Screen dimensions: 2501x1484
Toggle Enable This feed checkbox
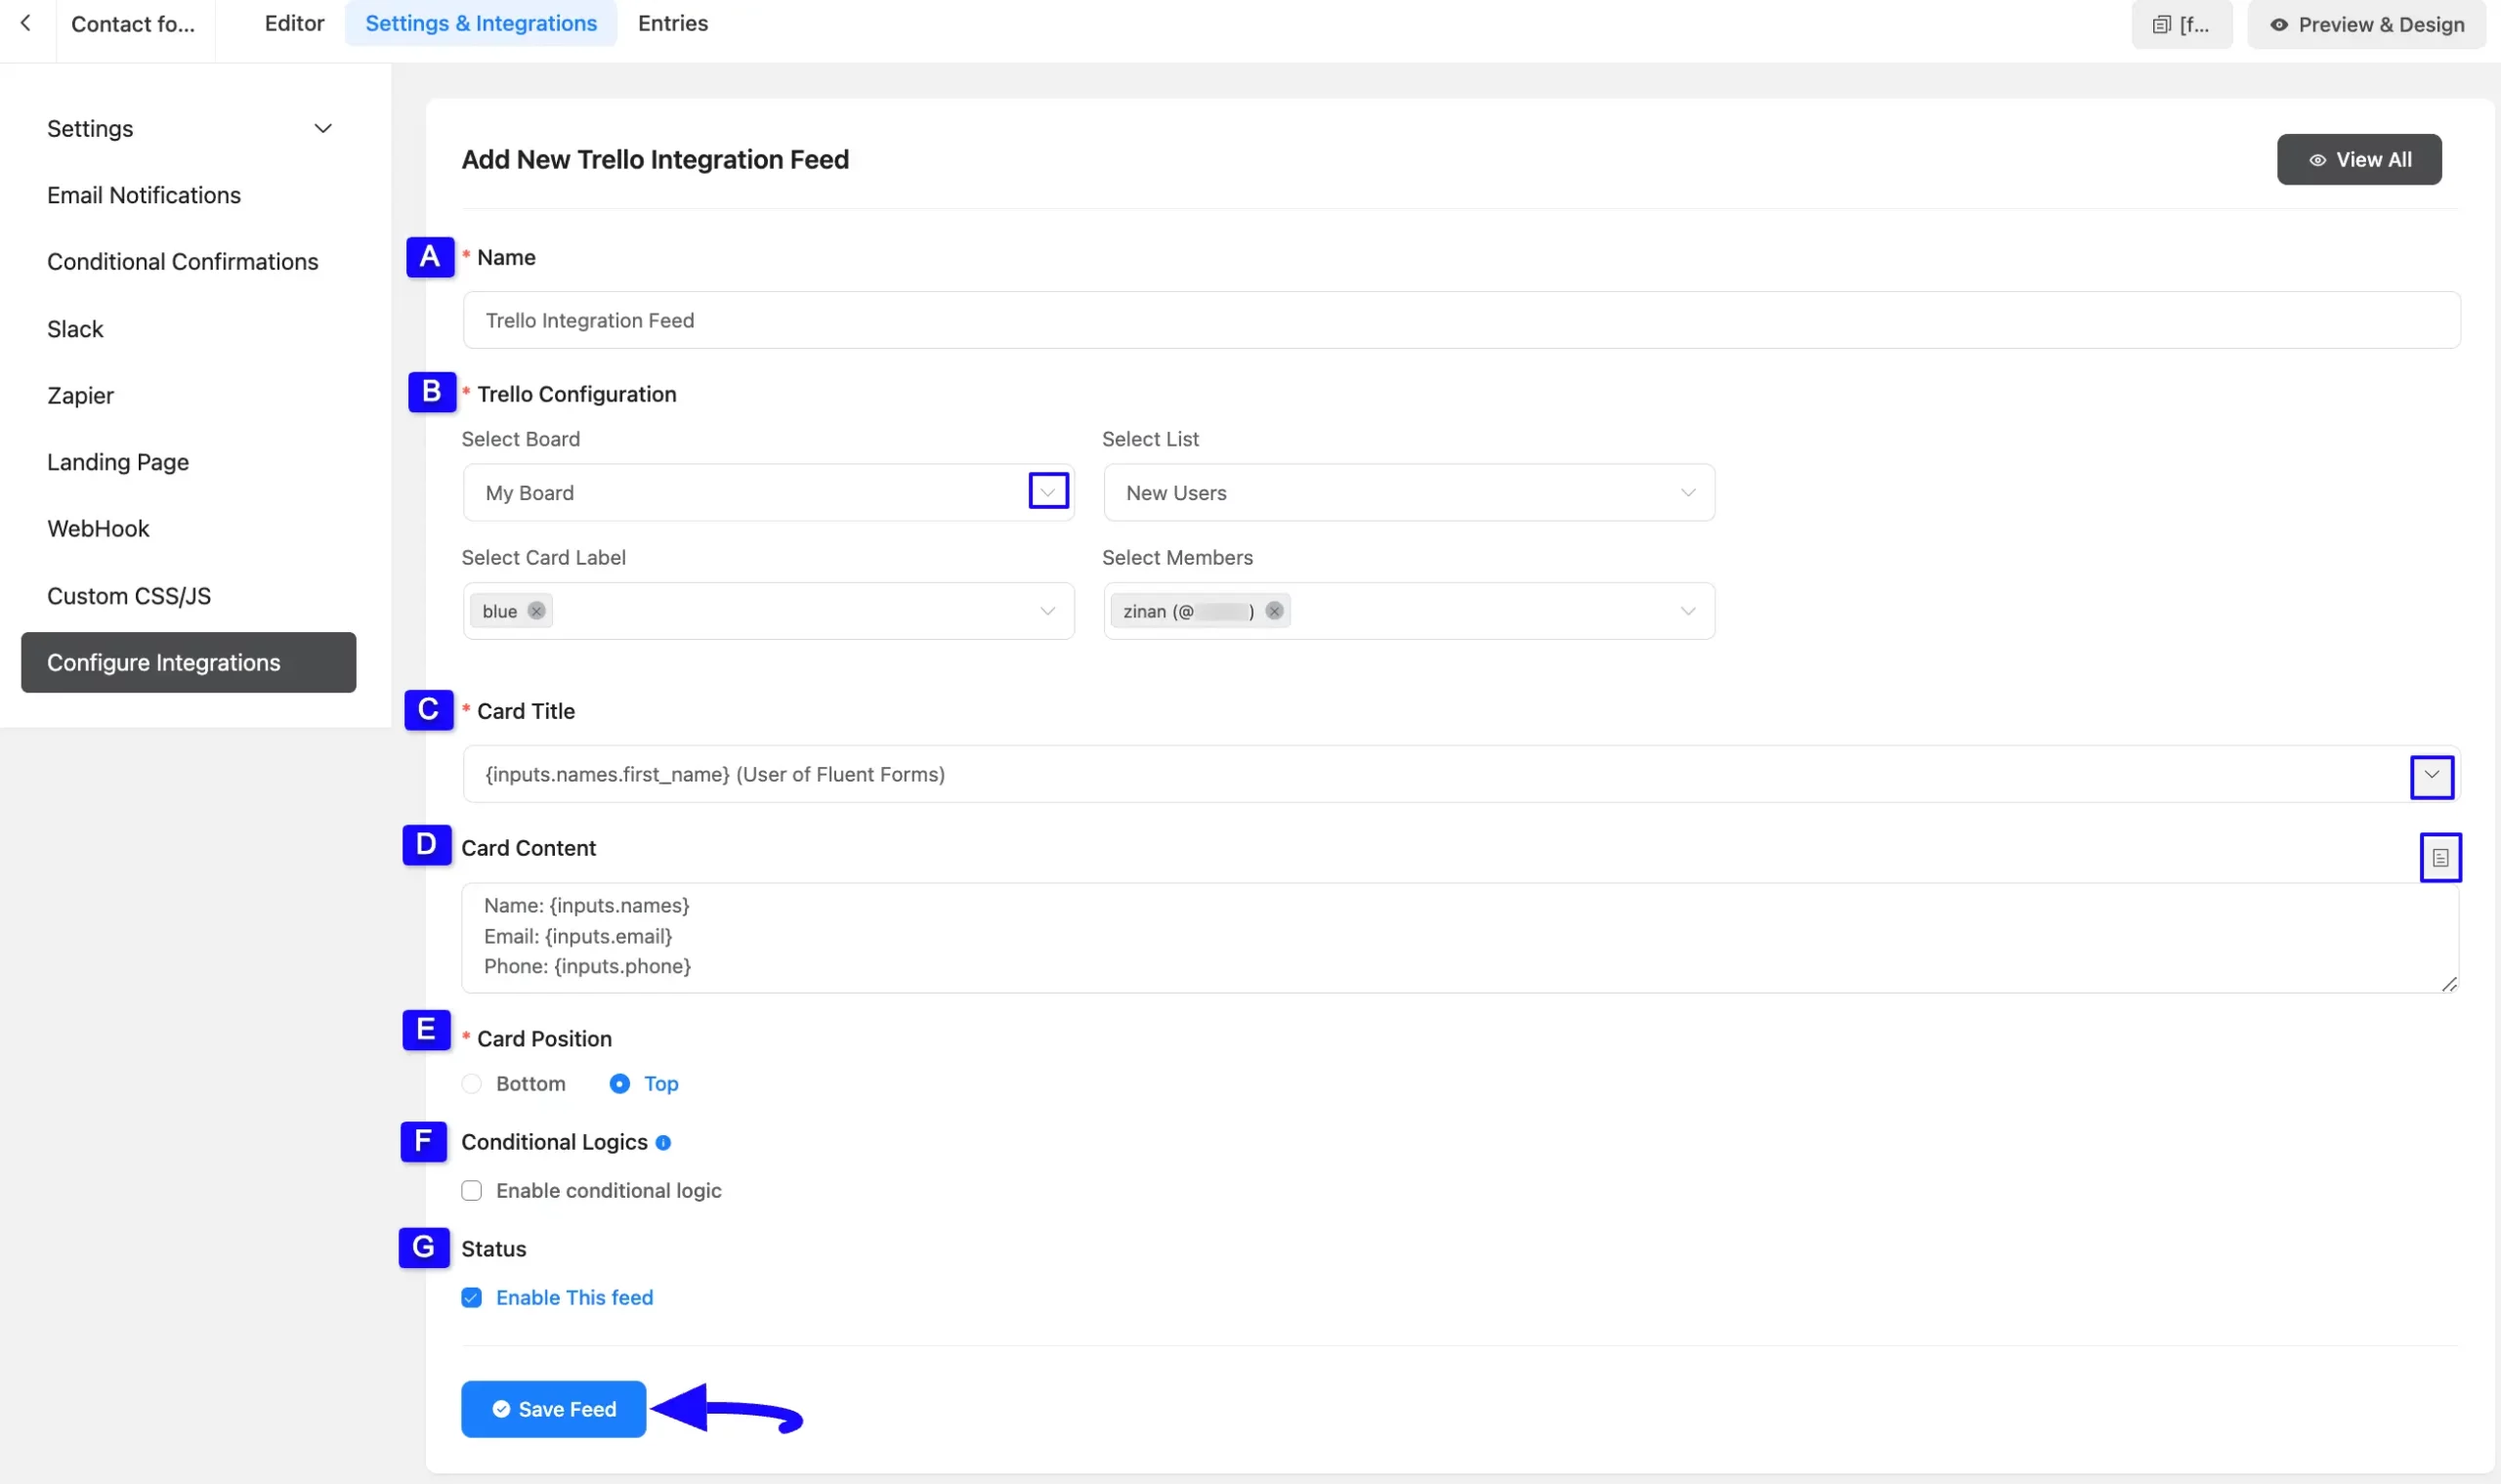(472, 1297)
